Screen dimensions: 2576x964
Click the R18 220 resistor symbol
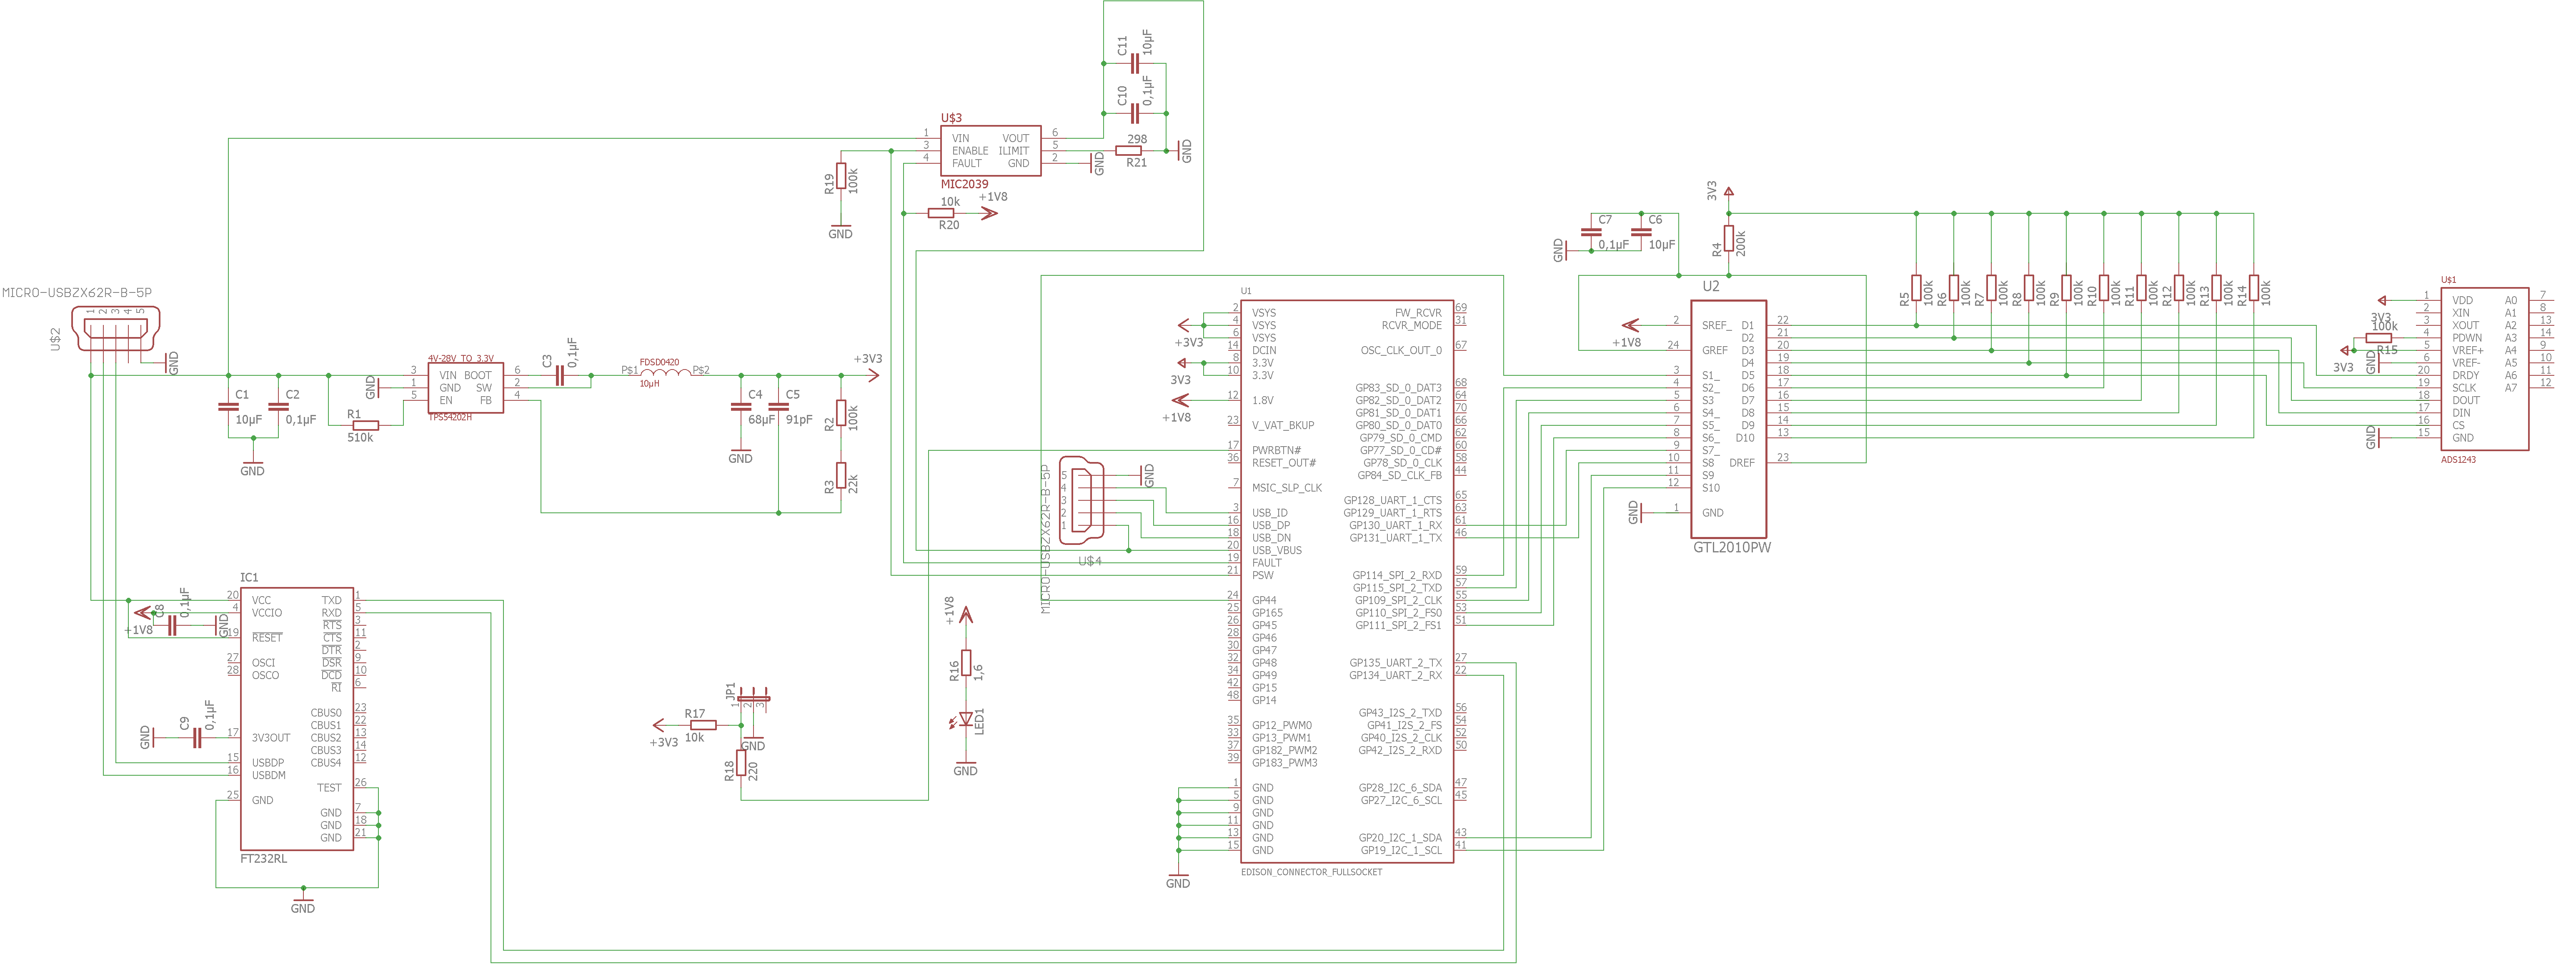741,763
